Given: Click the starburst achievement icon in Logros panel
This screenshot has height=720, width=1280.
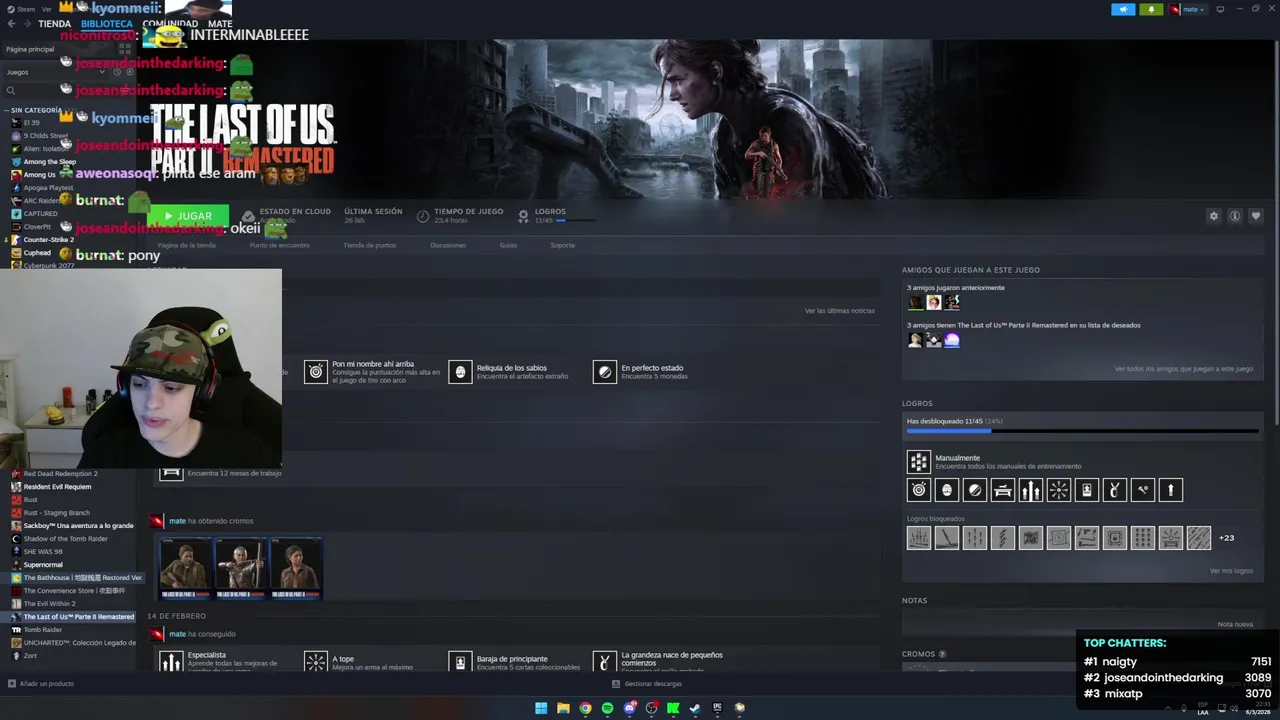Looking at the screenshot, I should (x=1058, y=490).
